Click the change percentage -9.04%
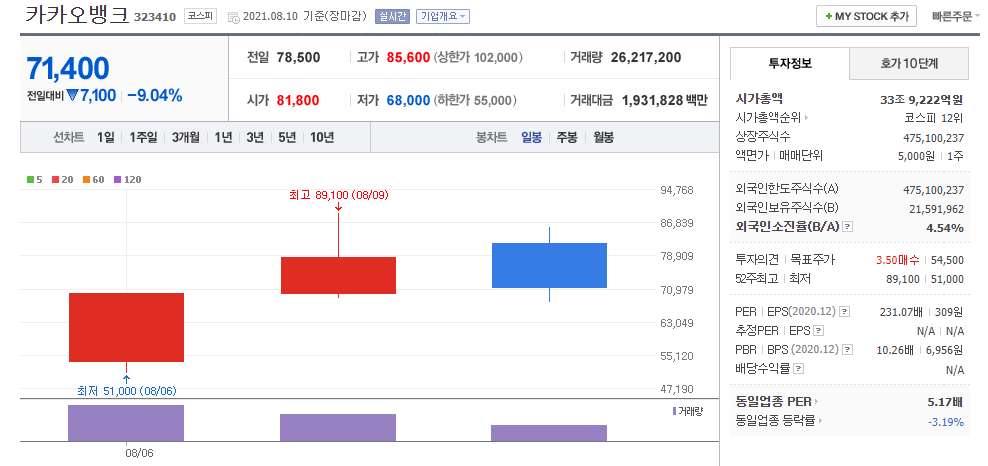 [x=154, y=96]
